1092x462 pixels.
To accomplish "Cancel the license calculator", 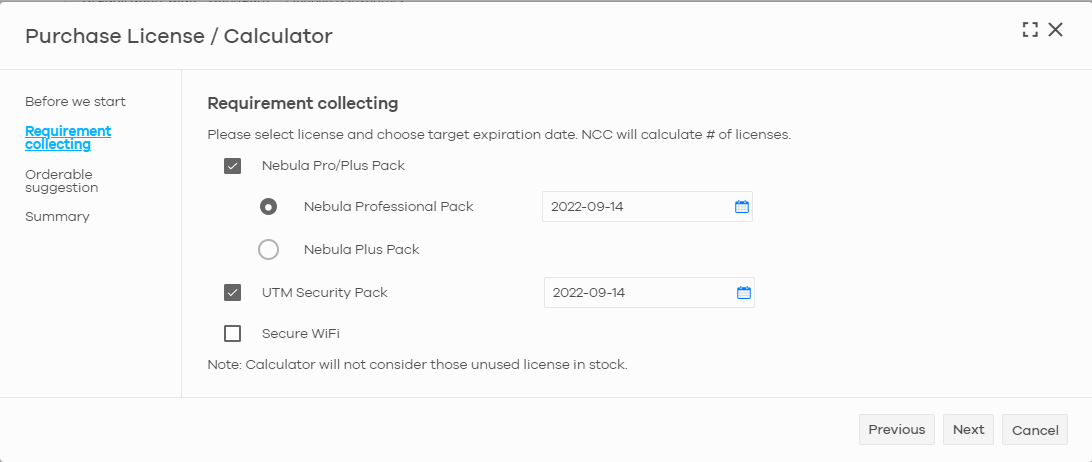I will (x=1035, y=430).
